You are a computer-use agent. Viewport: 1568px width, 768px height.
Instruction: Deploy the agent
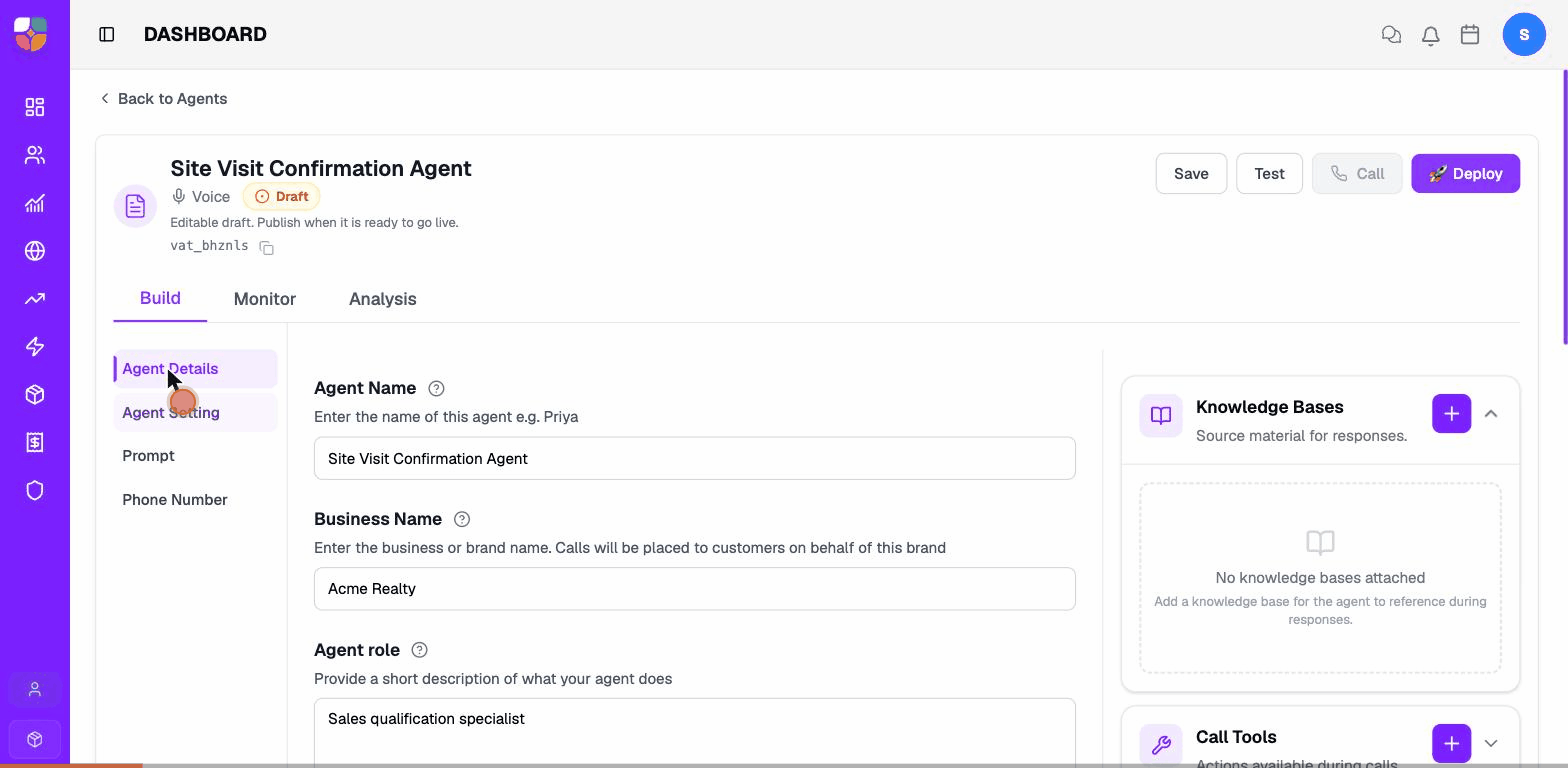pyautogui.click(x=1466, y=174)
